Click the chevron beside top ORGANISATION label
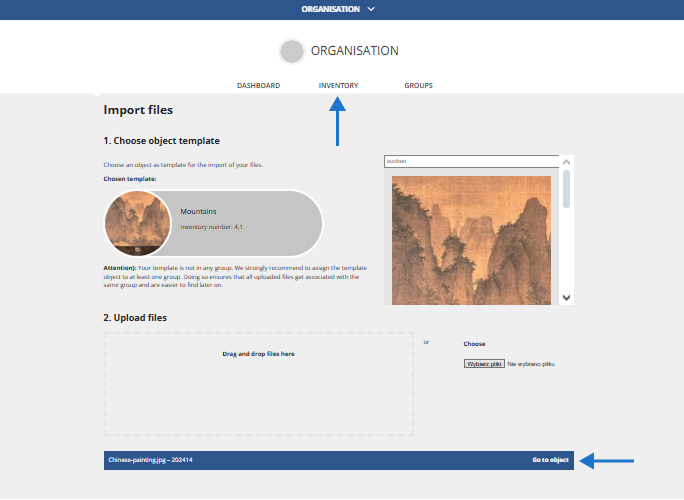The height and width of the screenshot is (500, 684). [x=371, y=9]
